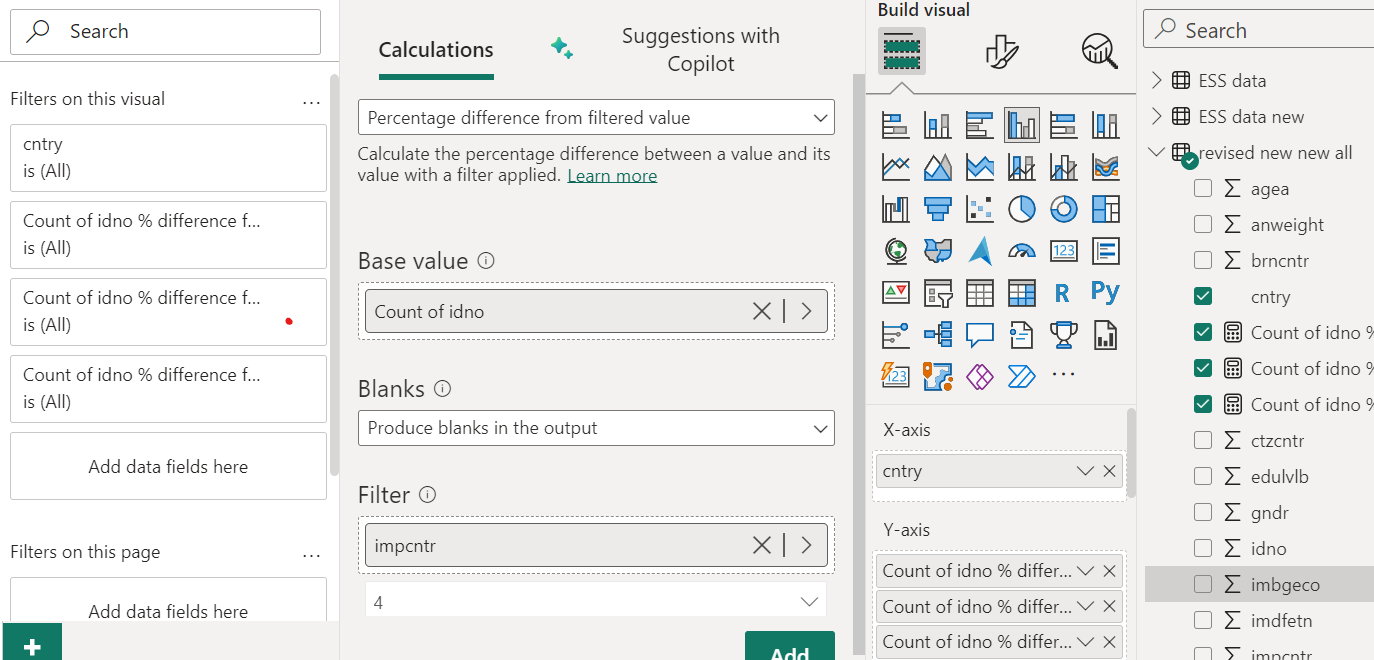This screenshot has width=1374, height=660.
Task: Open the Power Automate visual
Action: tap(1021, 377)
